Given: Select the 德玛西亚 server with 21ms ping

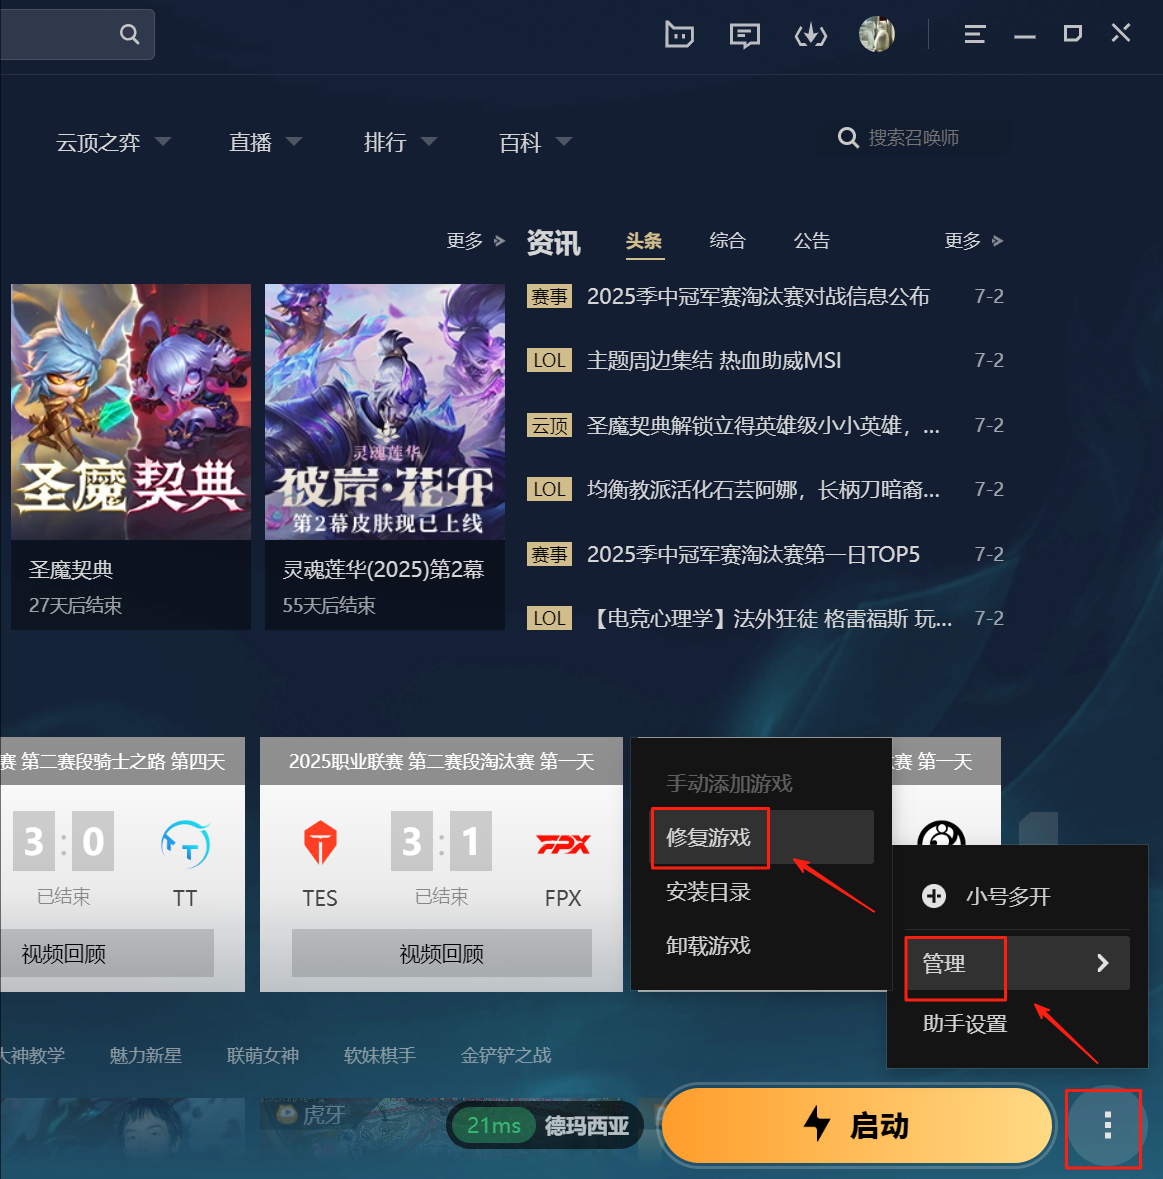Looking at the screenshot, I should [x=546, y=1126].
